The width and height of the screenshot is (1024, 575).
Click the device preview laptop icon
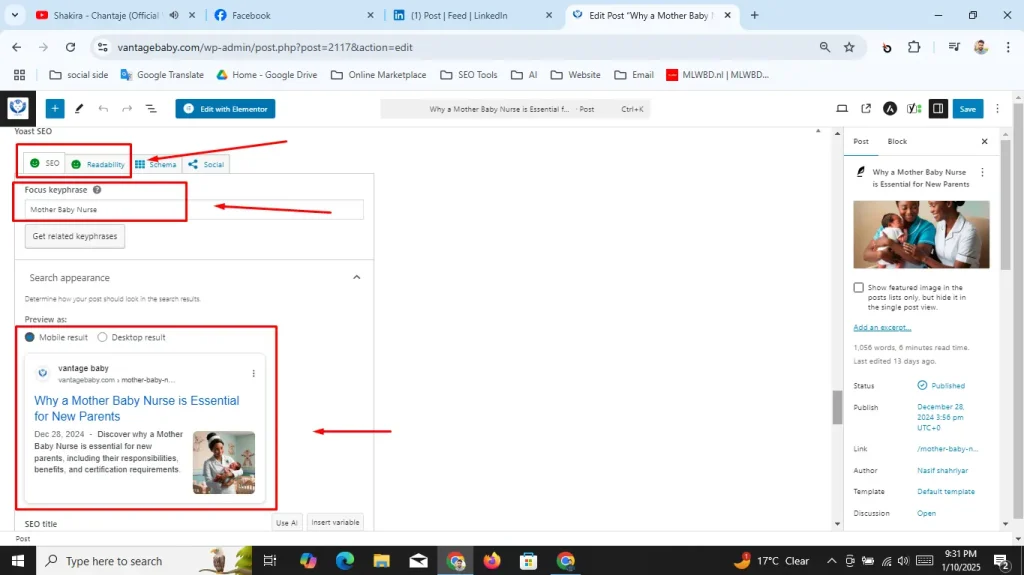coord(842,109)
